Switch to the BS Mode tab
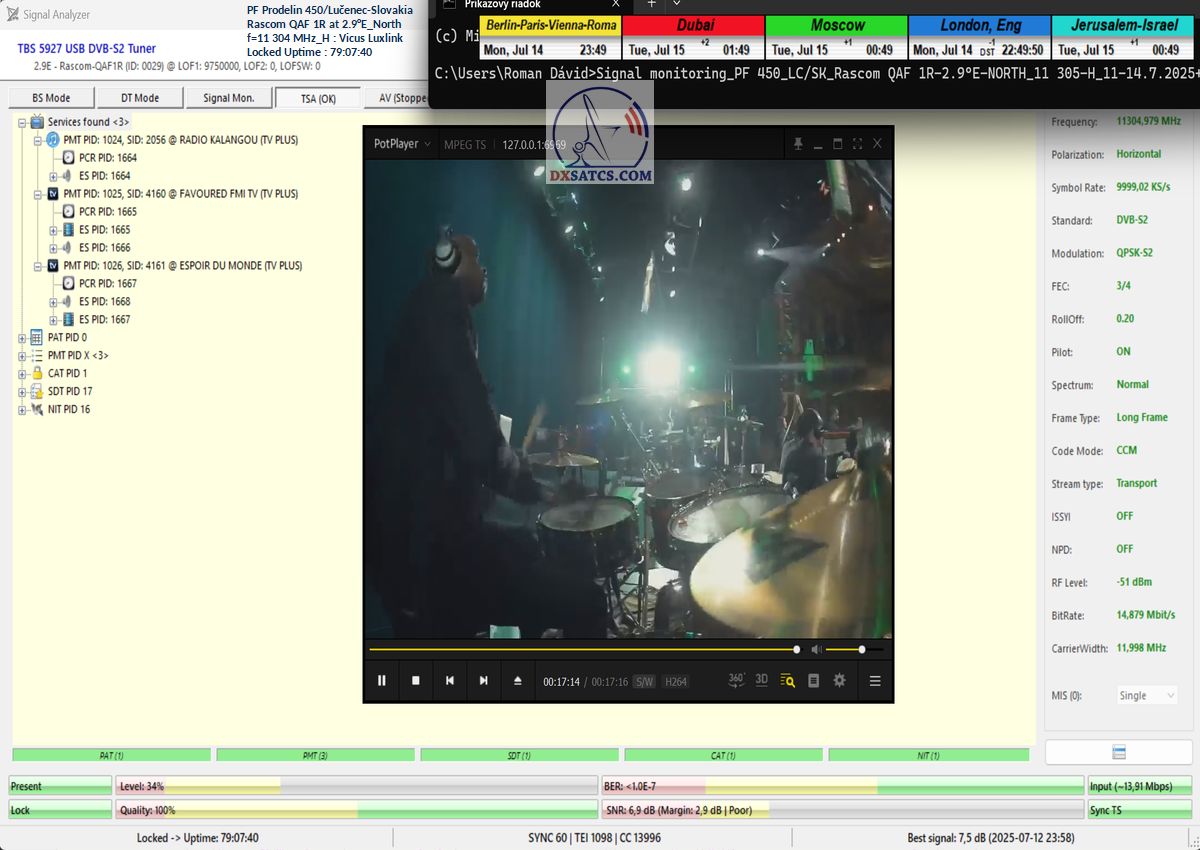The width and height of the screenshot is (1200, 850). pos(52,98)
